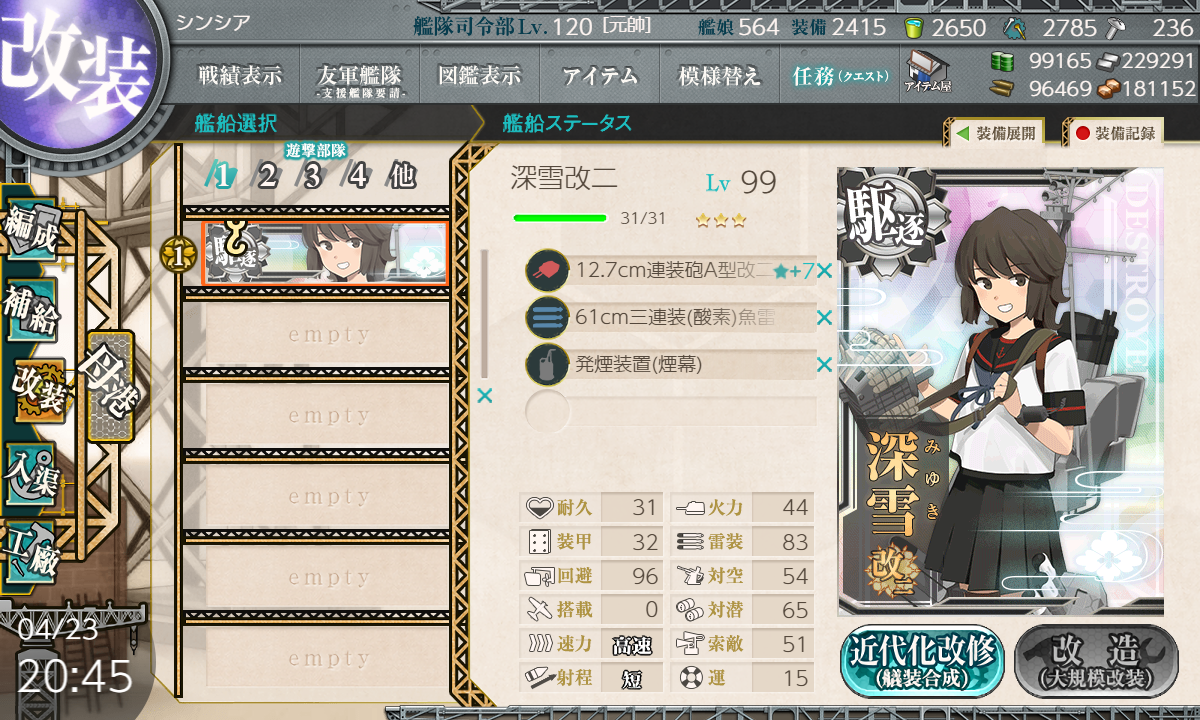
Task: Remove the 61cm triple torpedo equipment
Action: click(824, 318)
